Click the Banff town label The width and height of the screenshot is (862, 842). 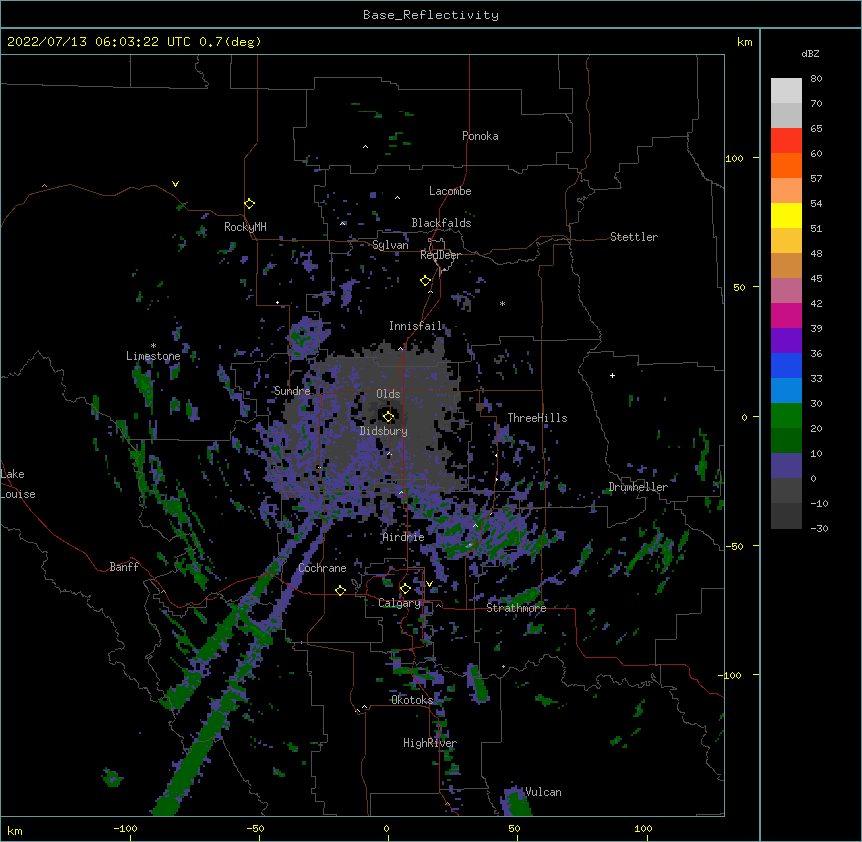pos(124,567)
